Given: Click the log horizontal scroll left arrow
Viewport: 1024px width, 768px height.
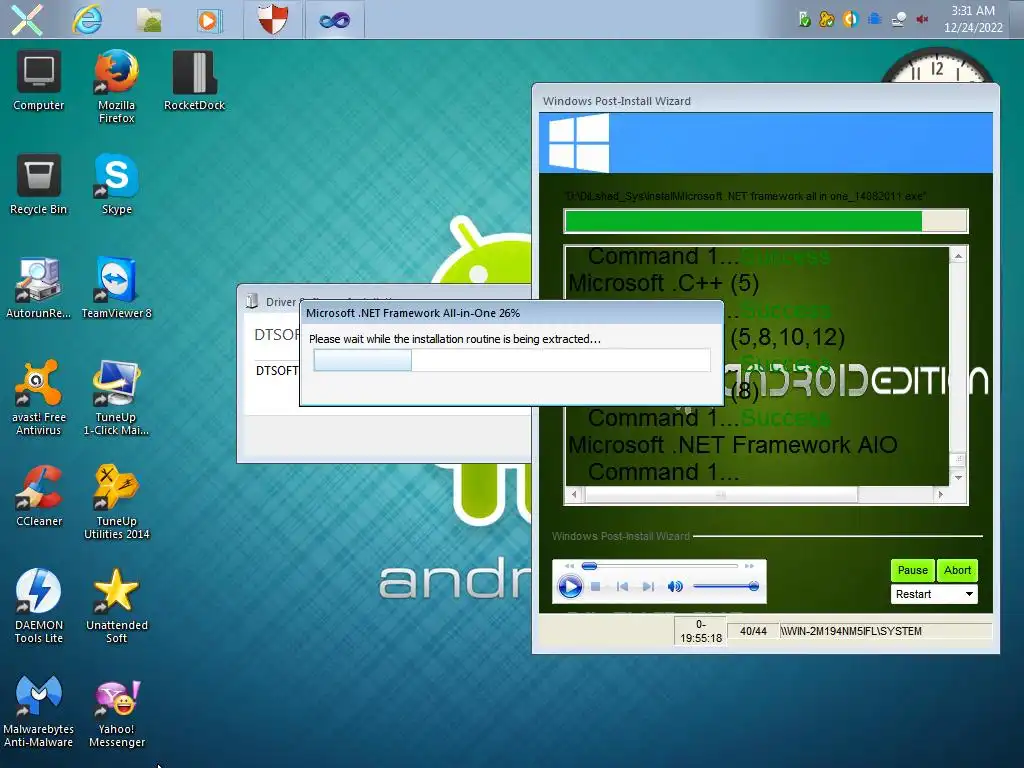Looking at the screenshot, I should click(x=574, y=494).
